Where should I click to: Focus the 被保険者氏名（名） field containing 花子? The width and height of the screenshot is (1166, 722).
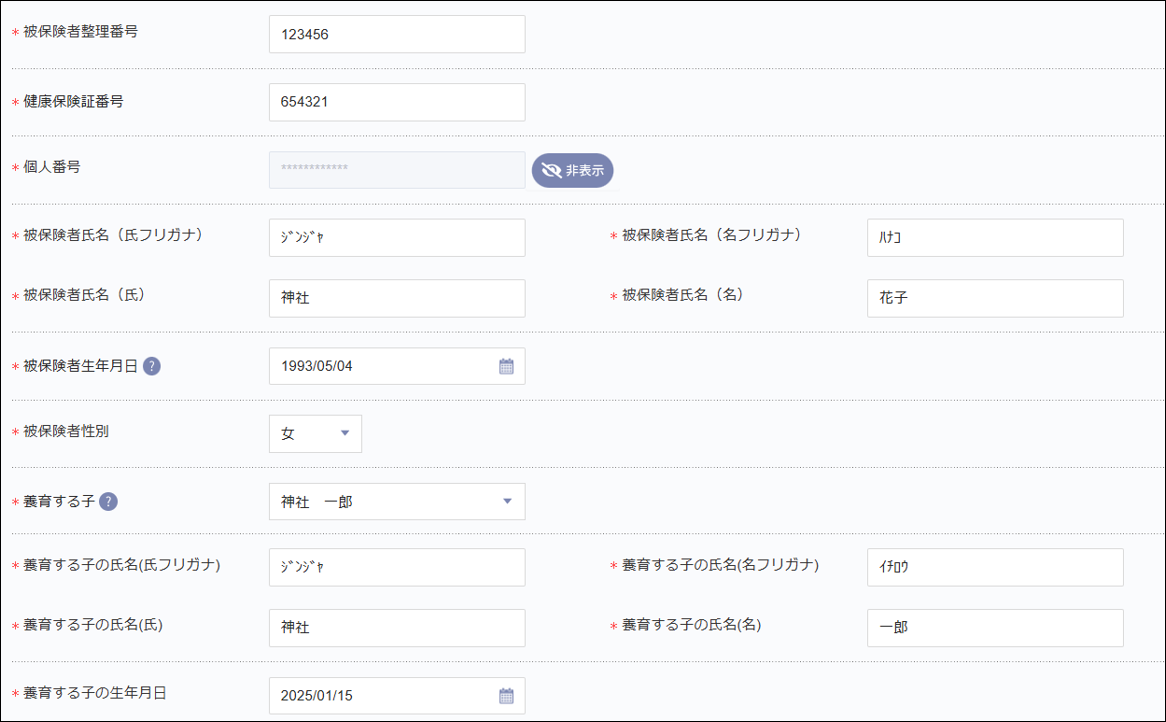coord(994,298)
